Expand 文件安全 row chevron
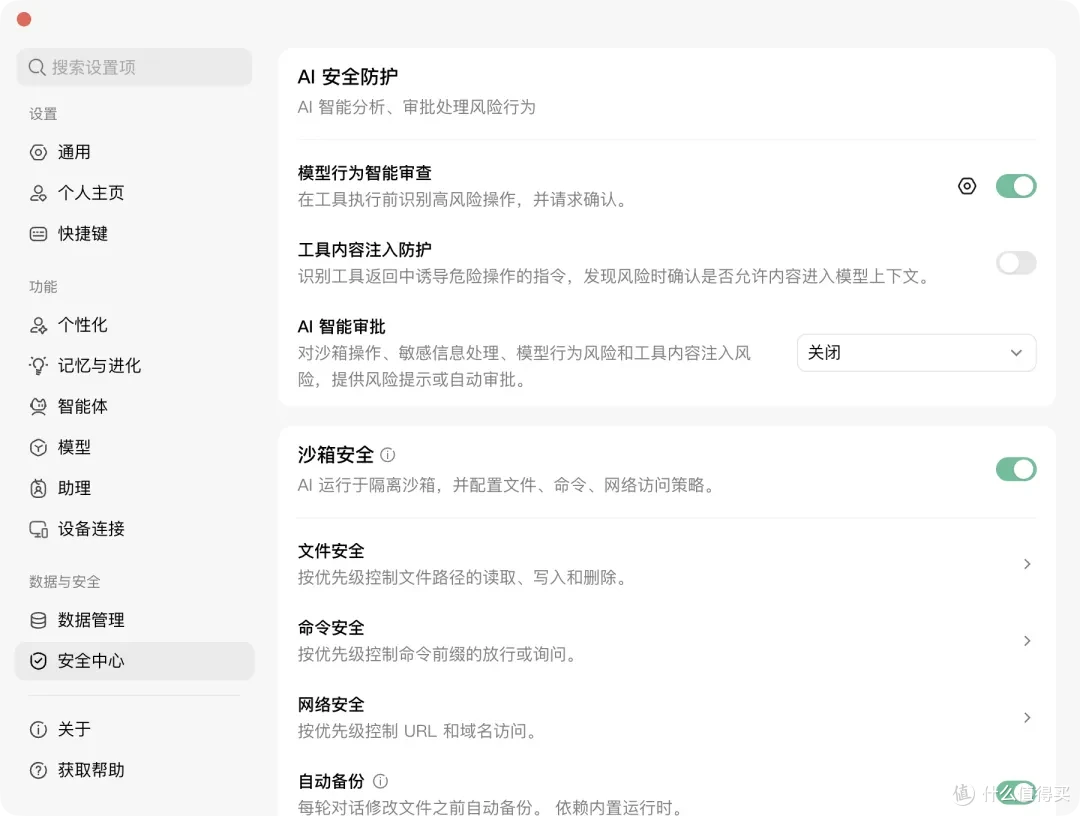 click(x=1027, y=564)
